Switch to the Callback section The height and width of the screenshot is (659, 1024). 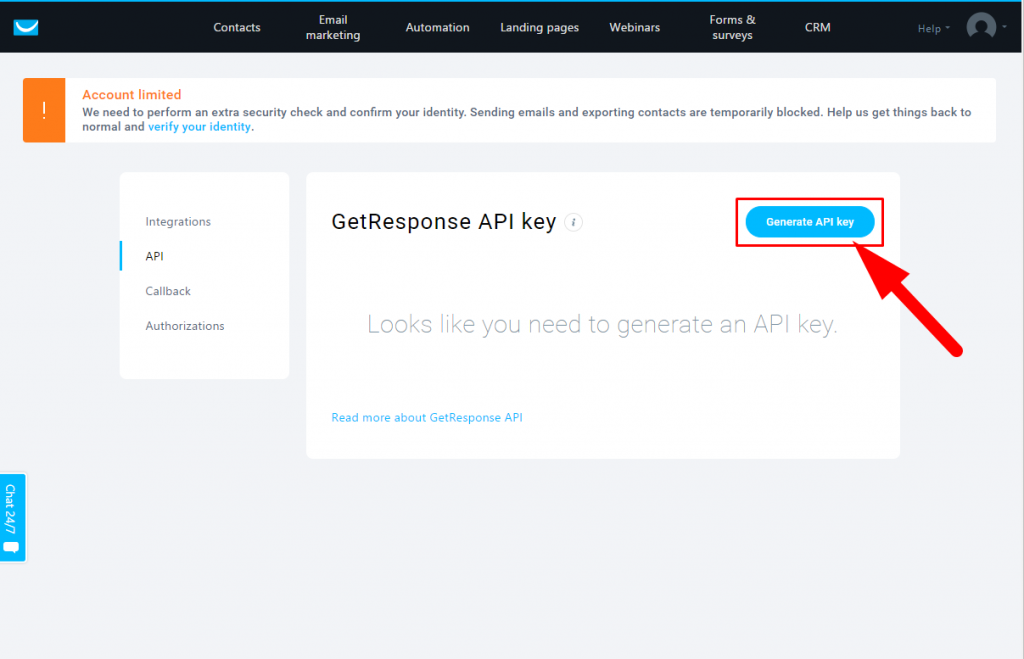pyautogui.click(x=168, y=291)
